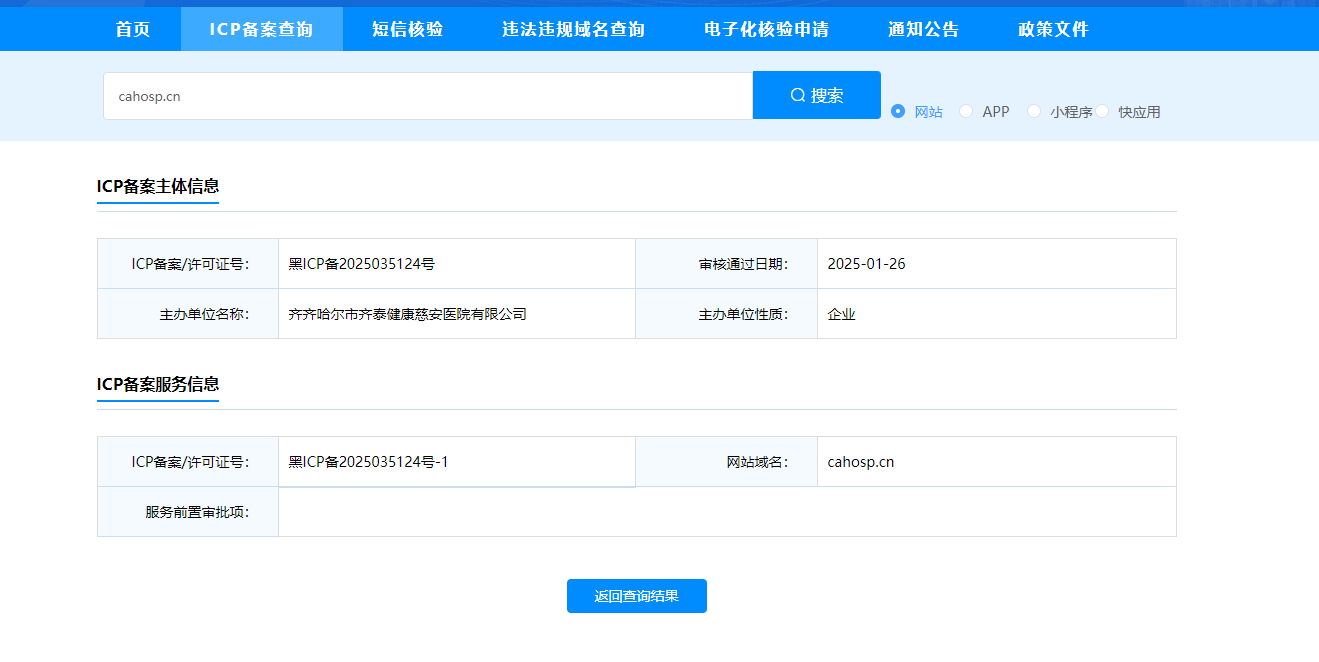Click the 主办单位名称 label
The height and width of the screenshot is (662, 1319).
coord(205,314)
